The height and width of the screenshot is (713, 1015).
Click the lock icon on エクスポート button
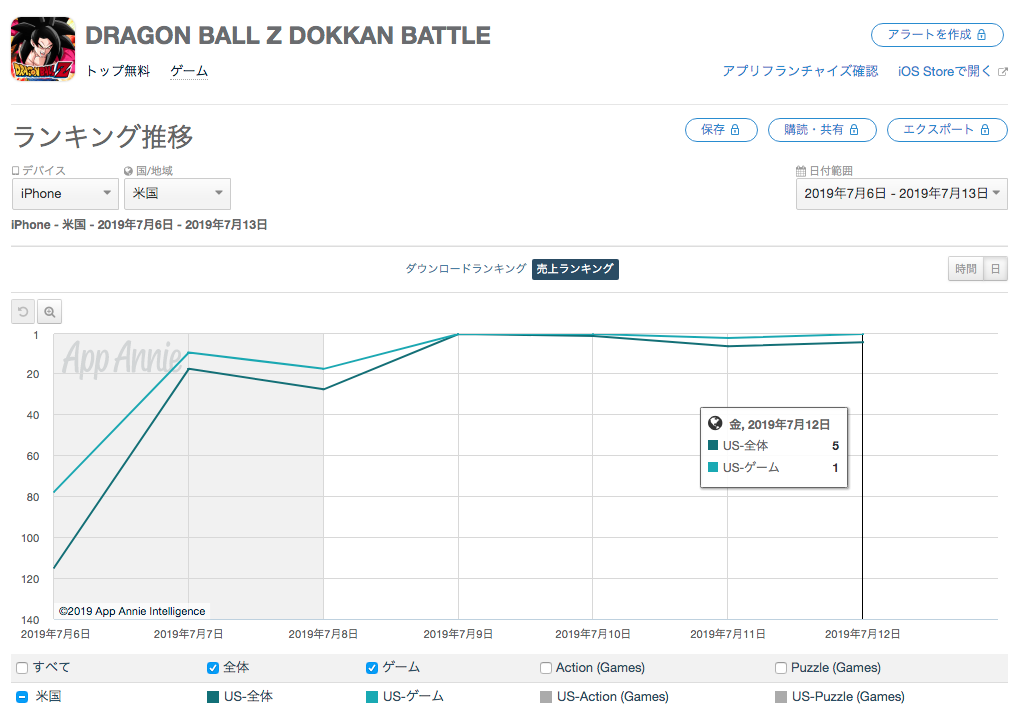[985, 130]
